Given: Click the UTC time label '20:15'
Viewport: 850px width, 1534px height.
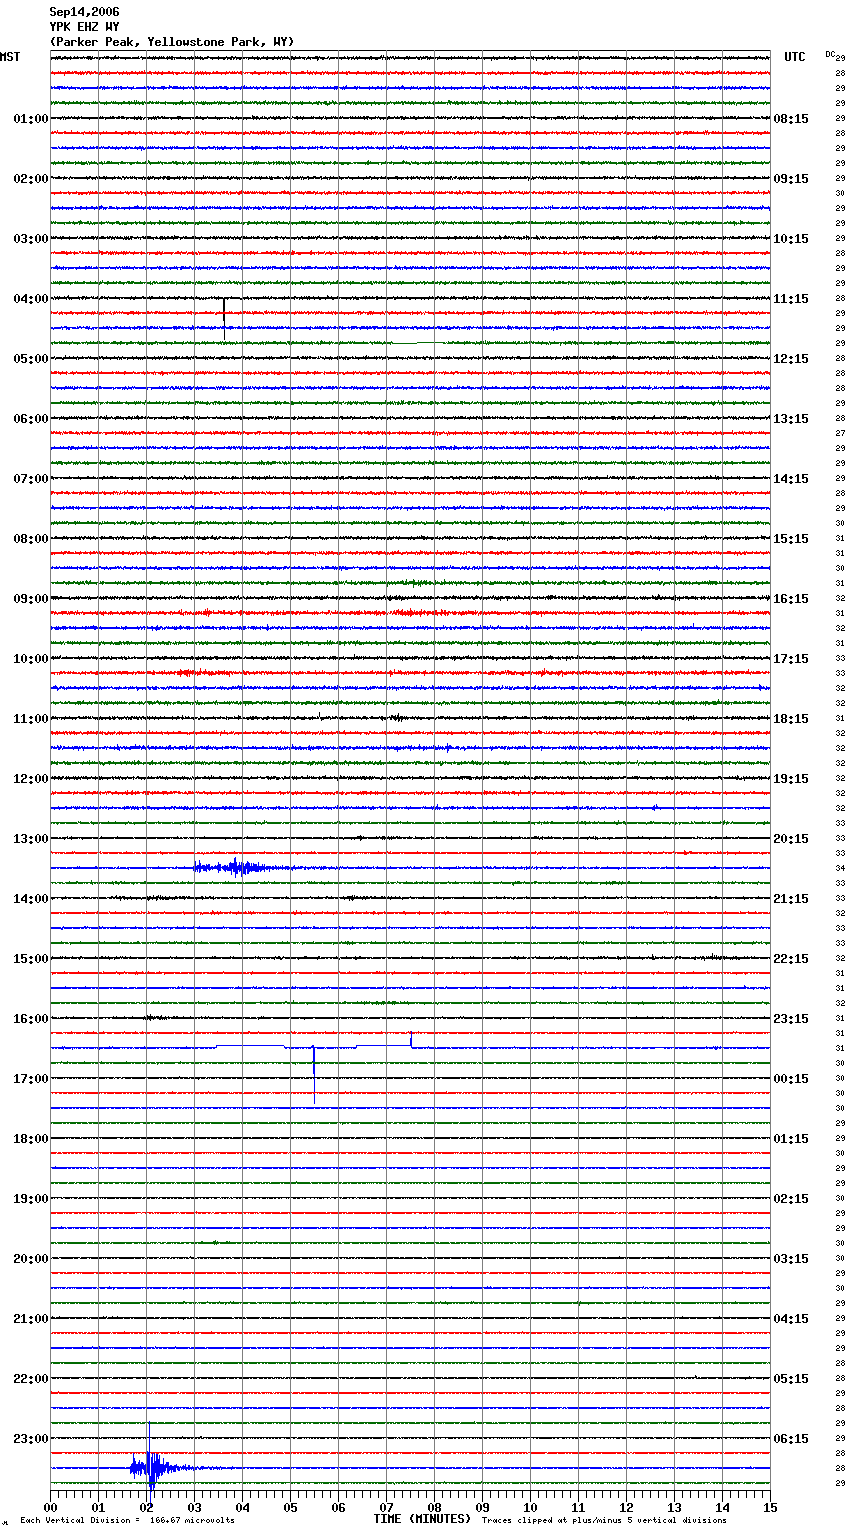Looking at the screenshot, I should click(x=791, y=839).
